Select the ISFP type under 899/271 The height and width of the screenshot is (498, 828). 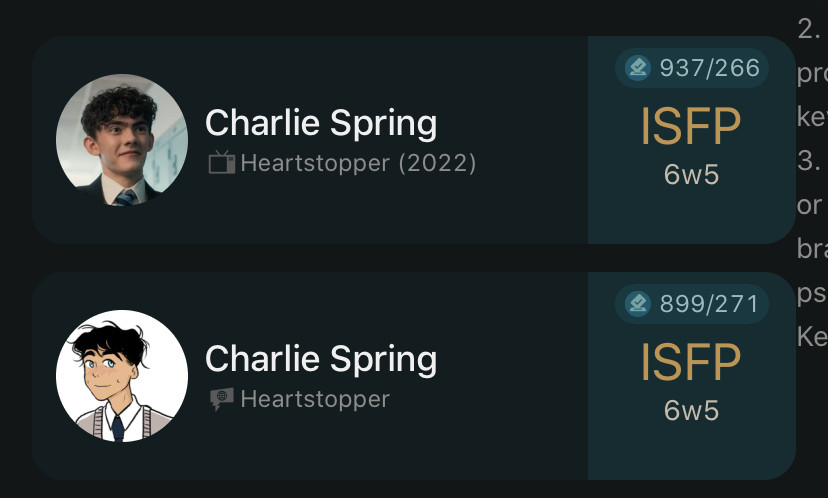coord(691,362)
